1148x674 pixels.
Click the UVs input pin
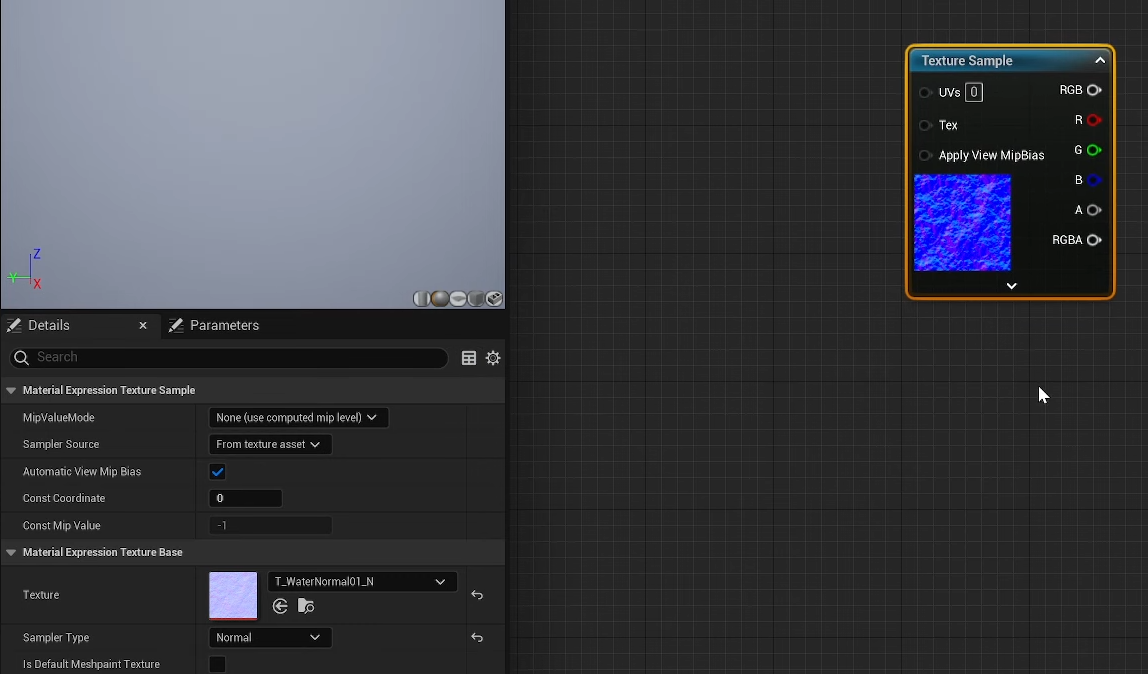point(925,93)
